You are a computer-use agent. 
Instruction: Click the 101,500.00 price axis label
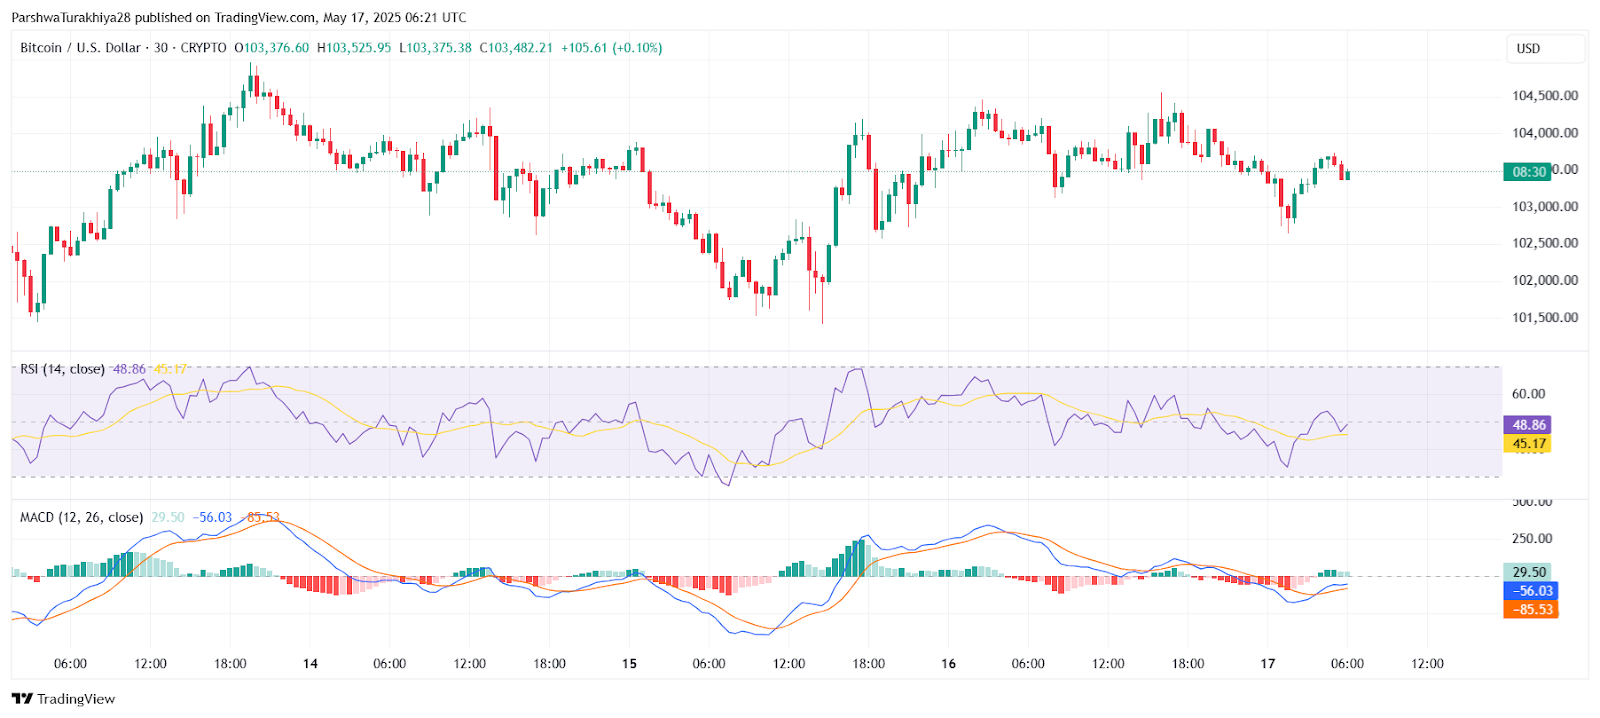click(x=1545, y=318)
